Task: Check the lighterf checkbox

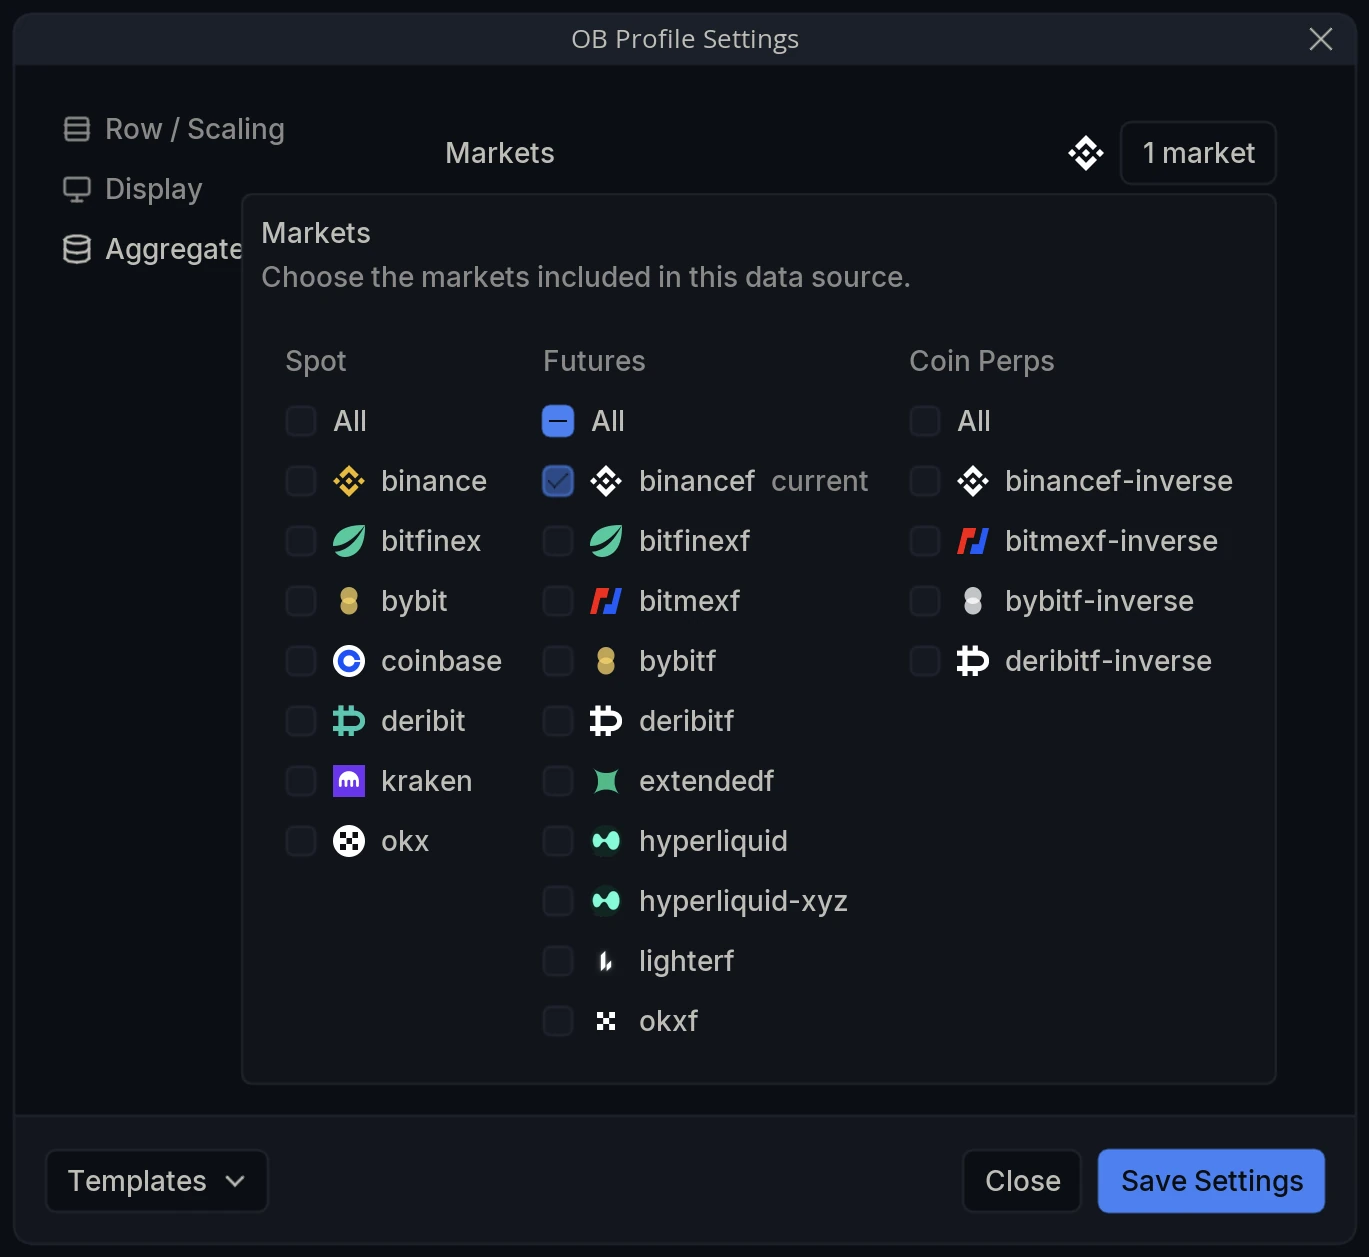Action: 558,961
